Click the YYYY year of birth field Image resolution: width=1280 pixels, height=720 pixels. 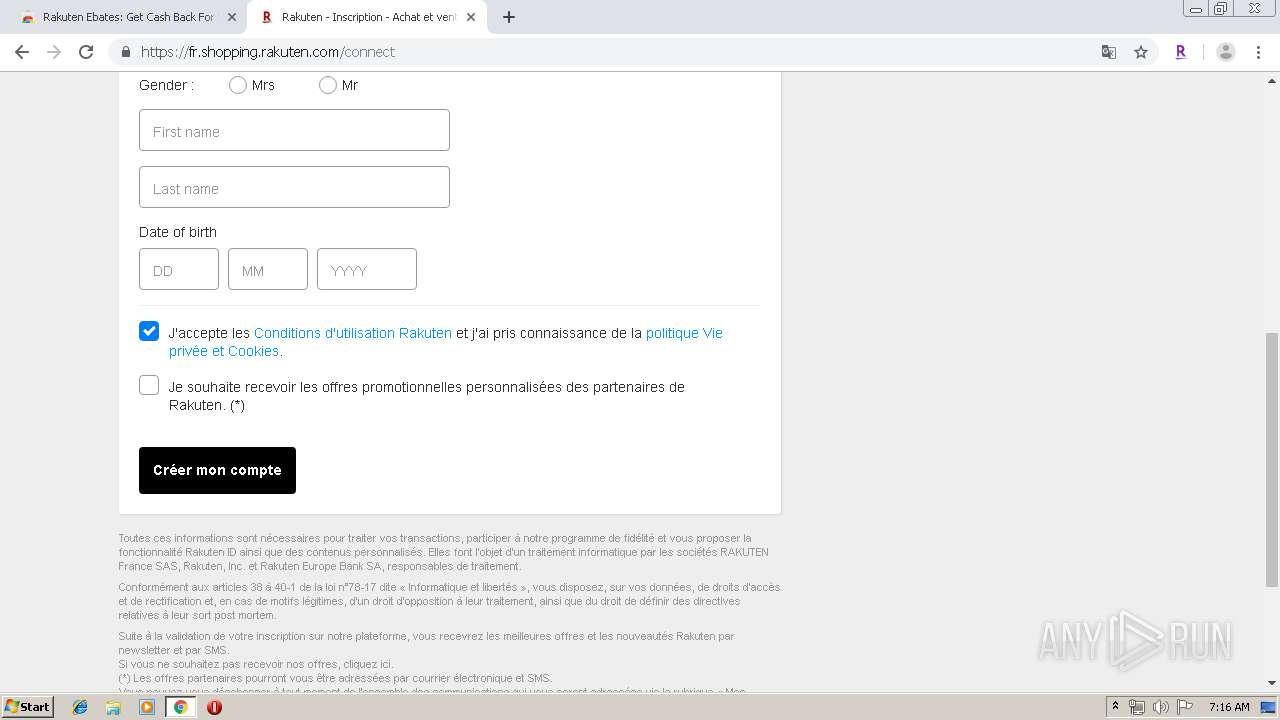pyautogui.click(x=367, y=269)
